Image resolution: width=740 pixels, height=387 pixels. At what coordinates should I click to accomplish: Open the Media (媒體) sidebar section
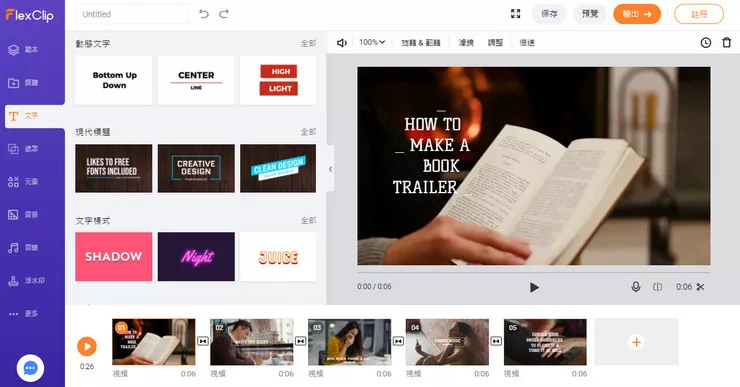coord(24,83)
